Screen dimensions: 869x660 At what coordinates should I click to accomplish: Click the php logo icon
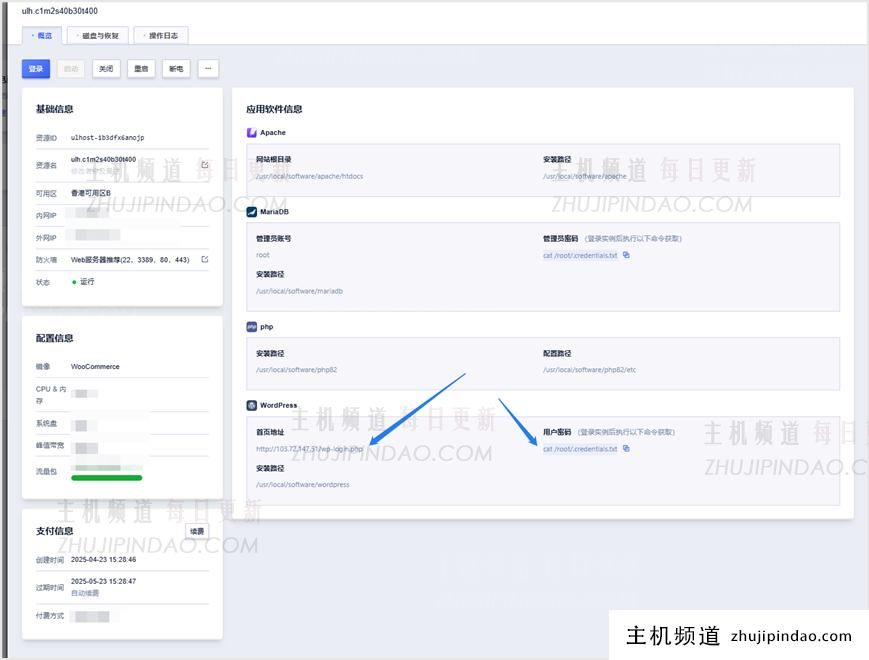pos(252,326)
